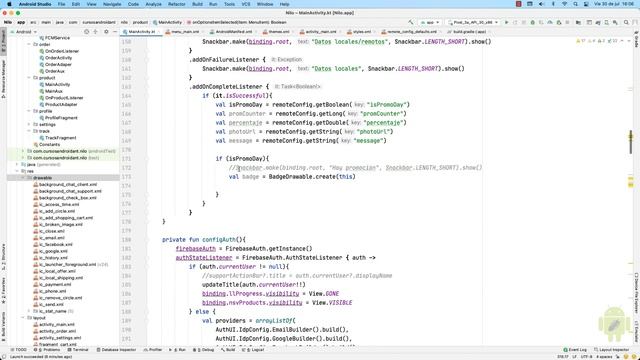Open the Navigate menu
Screen dimensions: 640x360
(x=112, y=4)
